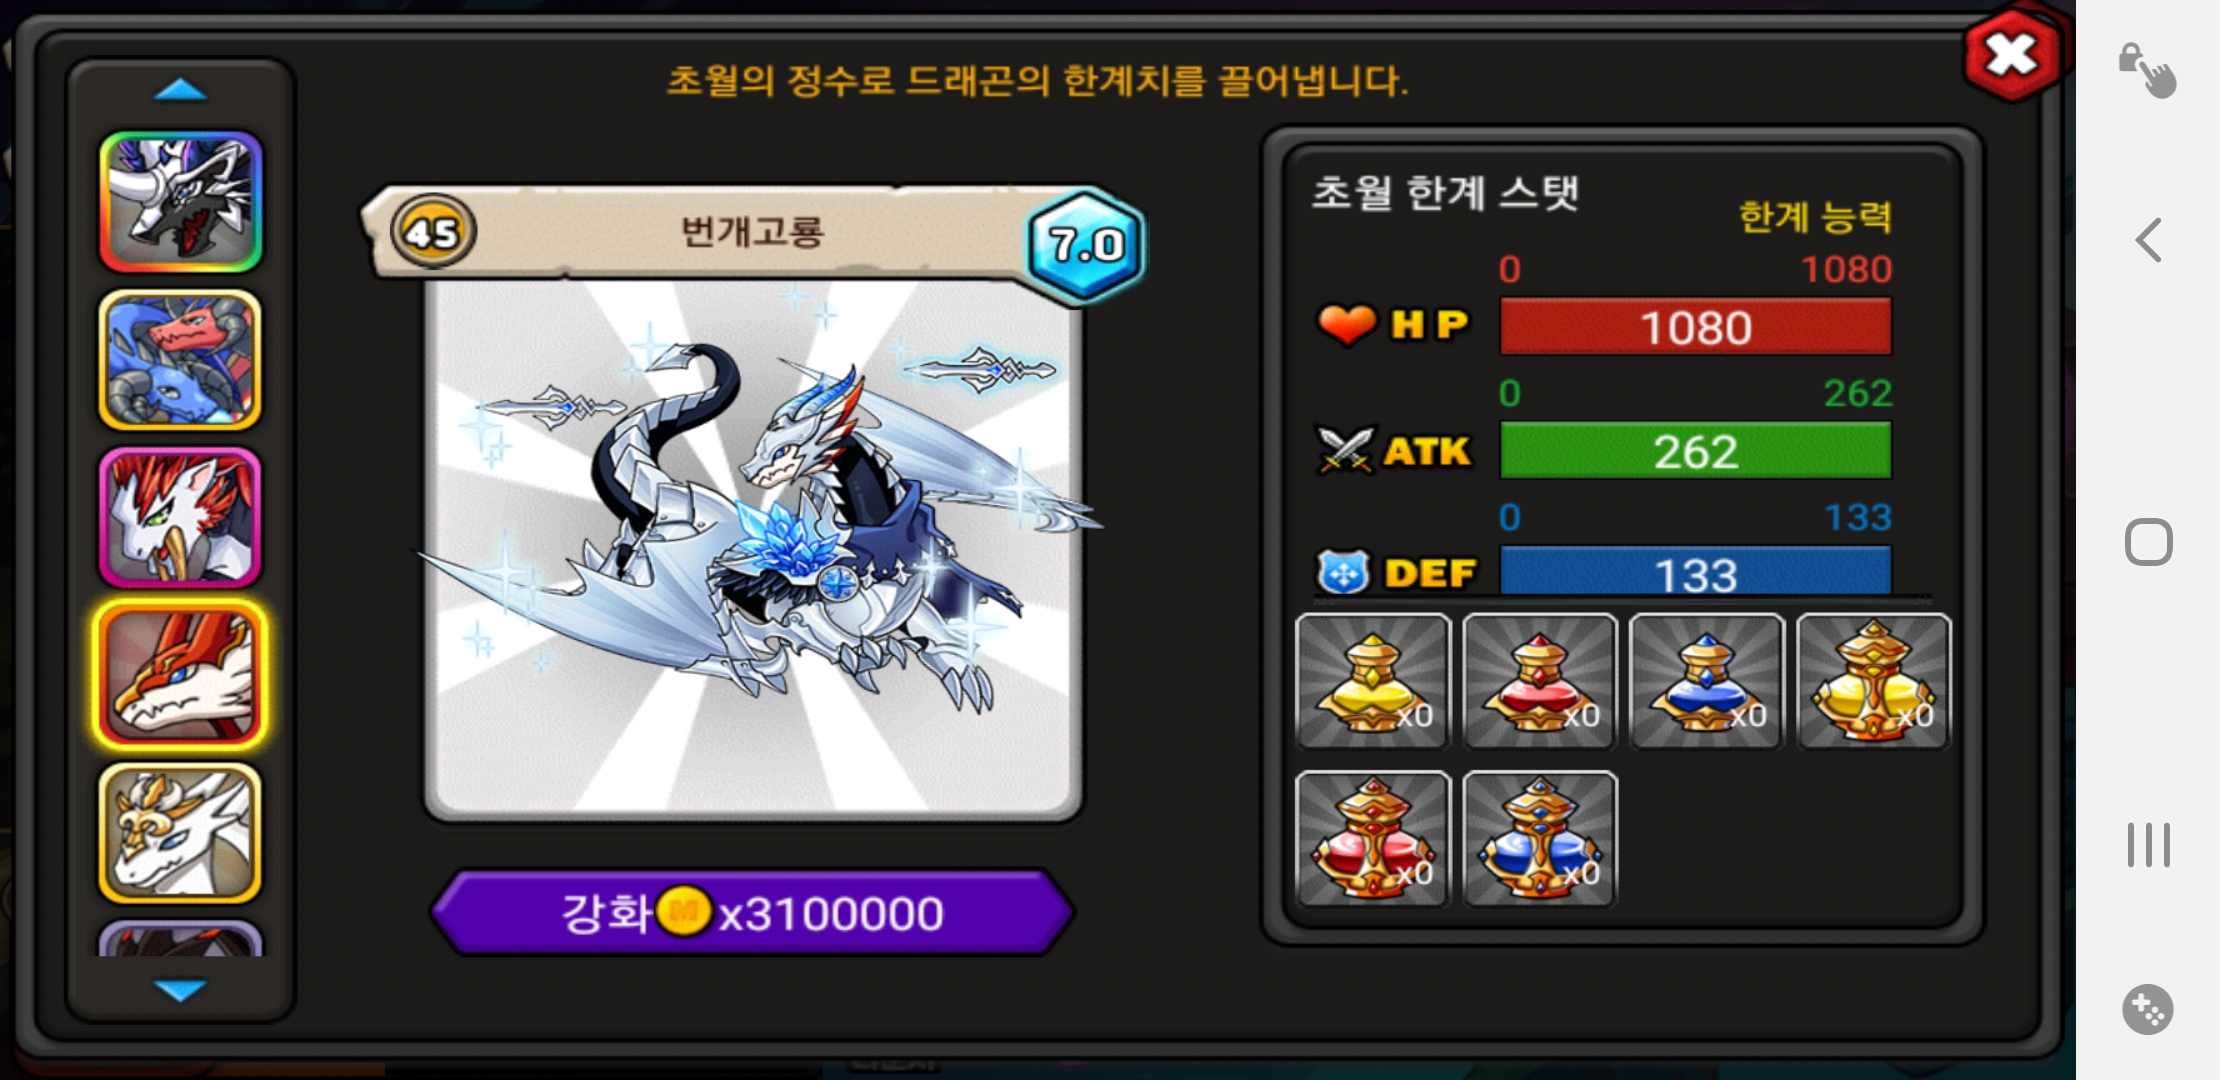Tap the 강화 button costing 3100000 gold

coord(752,913)
